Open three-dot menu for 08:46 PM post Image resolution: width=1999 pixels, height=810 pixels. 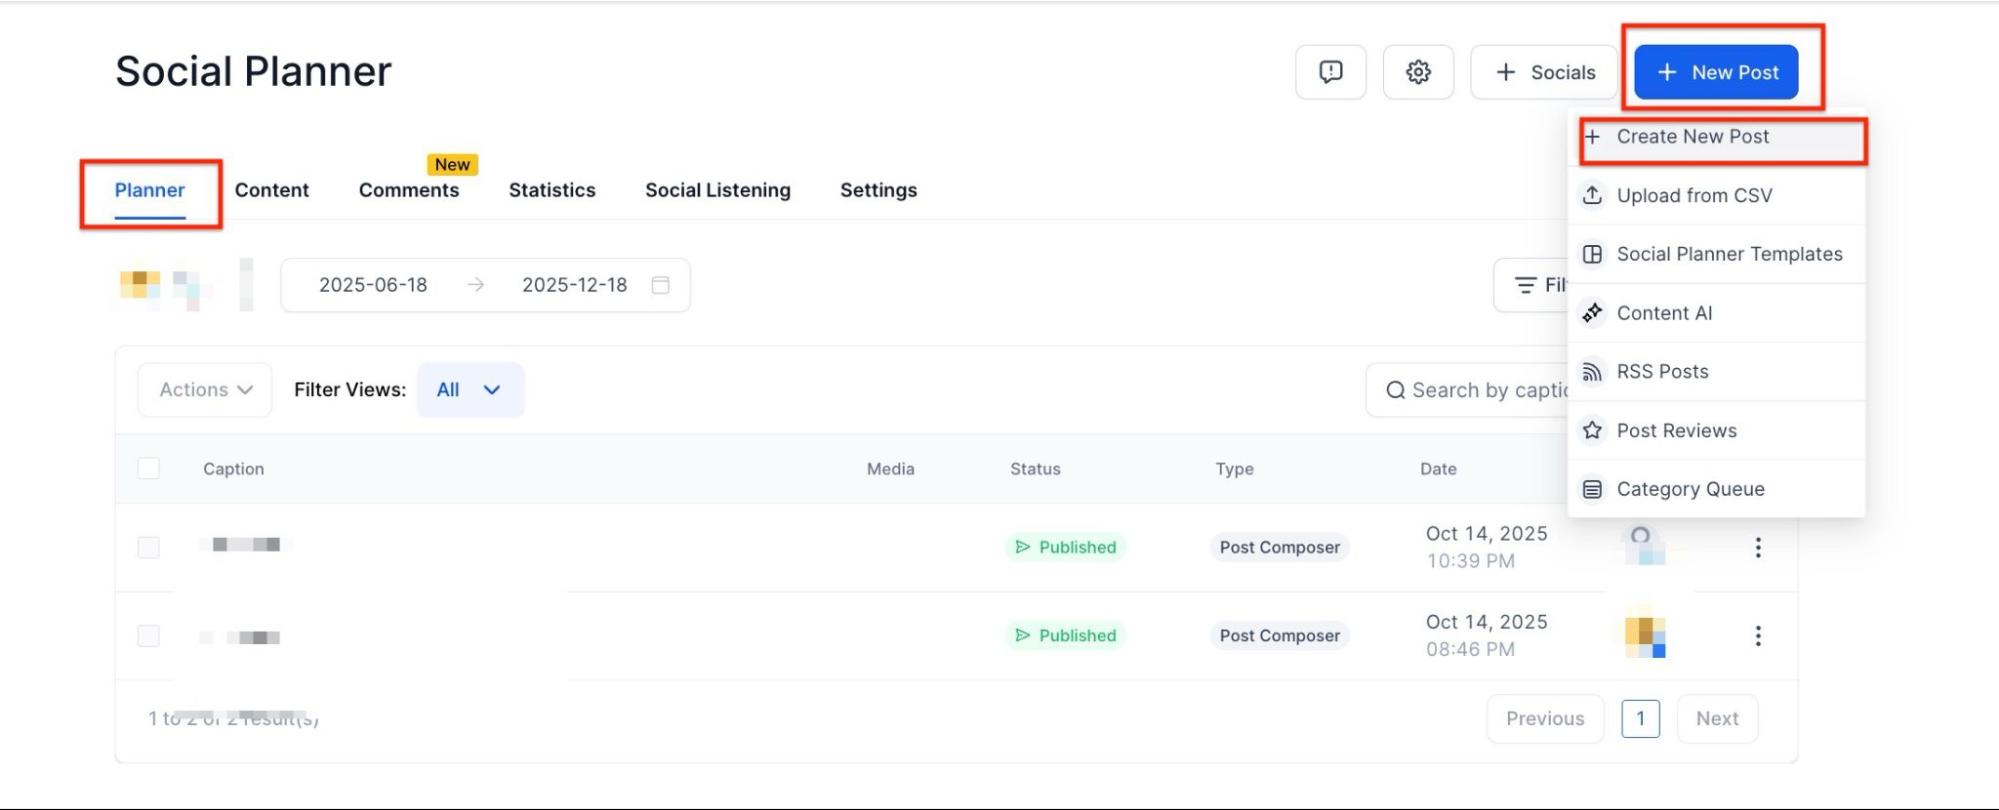1757,636
